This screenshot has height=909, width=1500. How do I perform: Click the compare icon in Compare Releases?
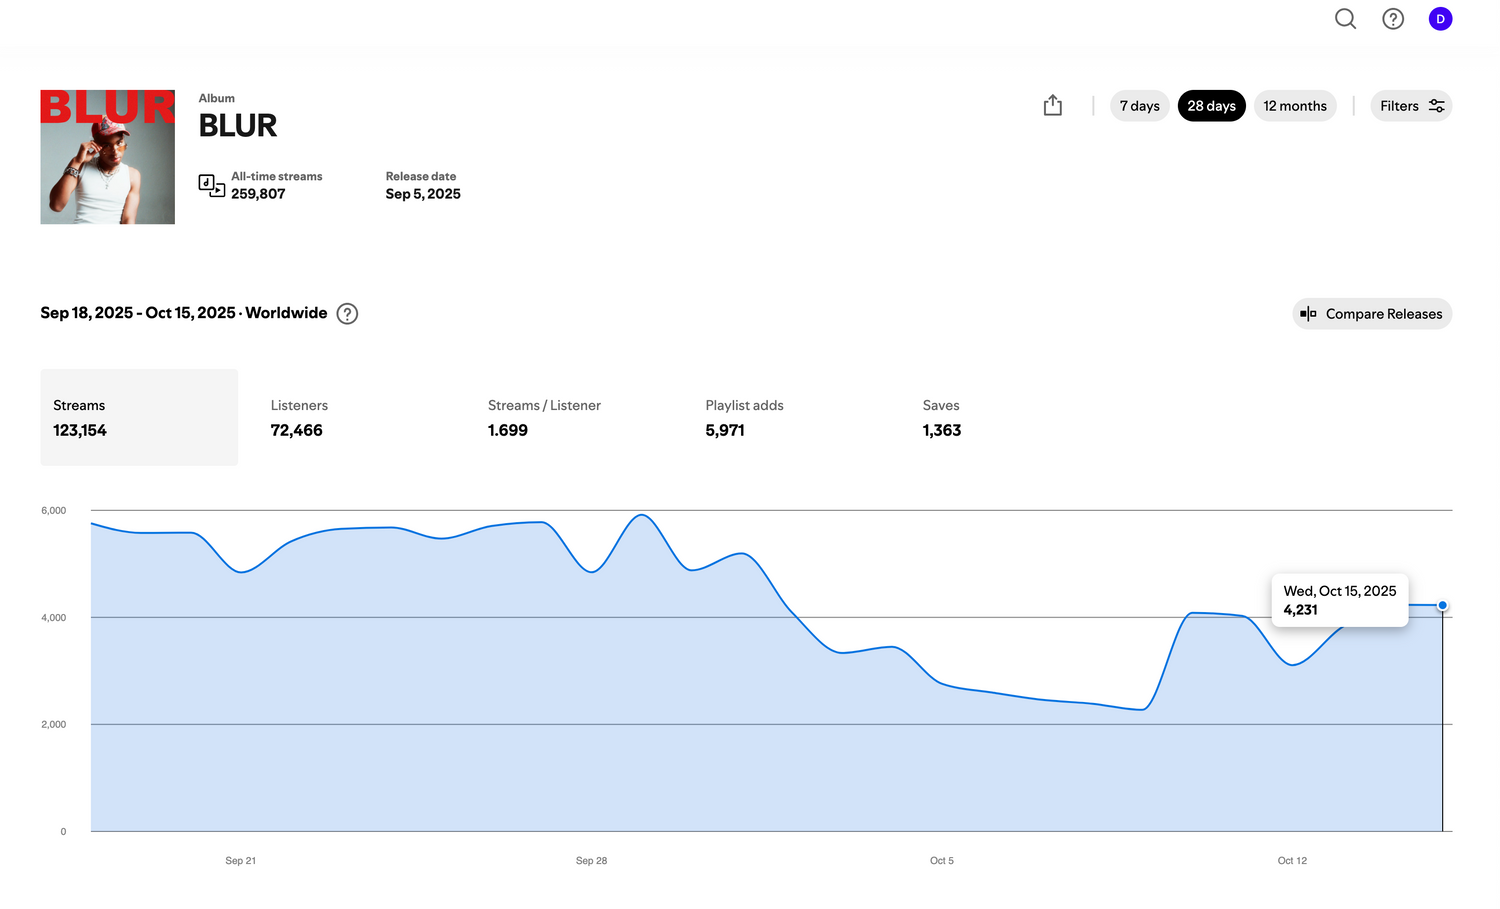pos(1308,314)
